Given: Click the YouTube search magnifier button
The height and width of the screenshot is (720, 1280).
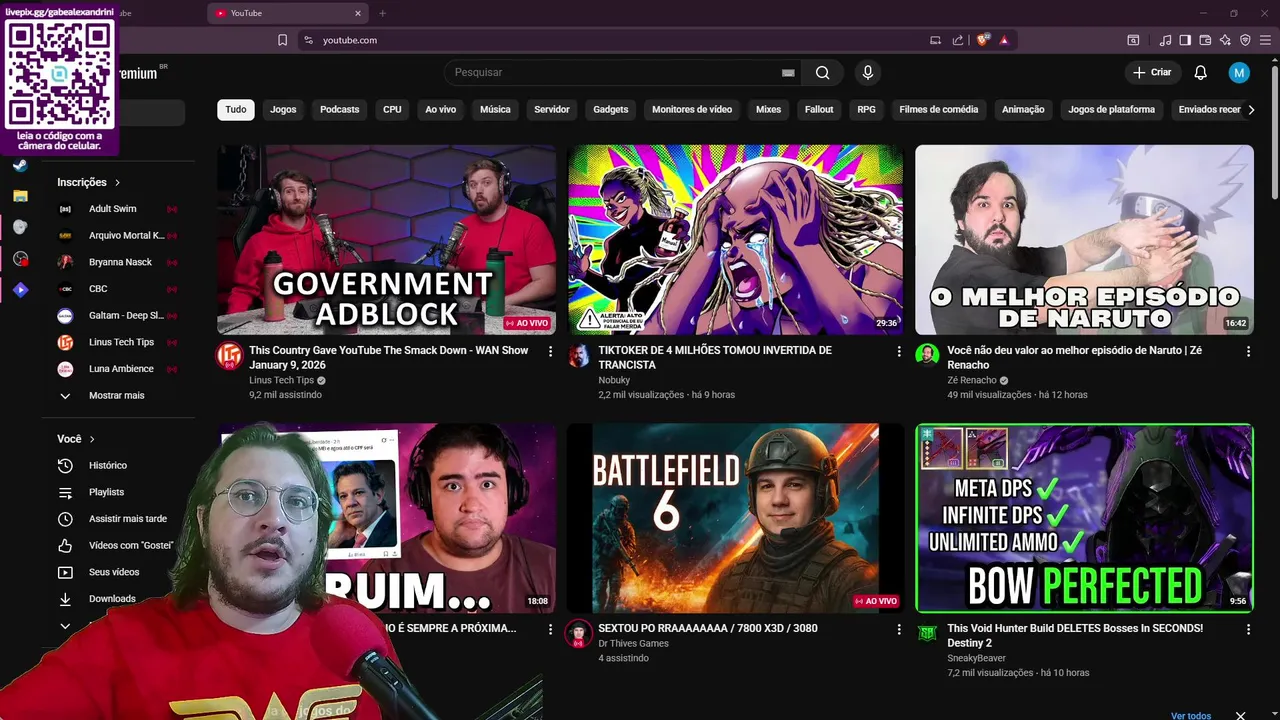Looking at the screenshot, I should [822, 72].
